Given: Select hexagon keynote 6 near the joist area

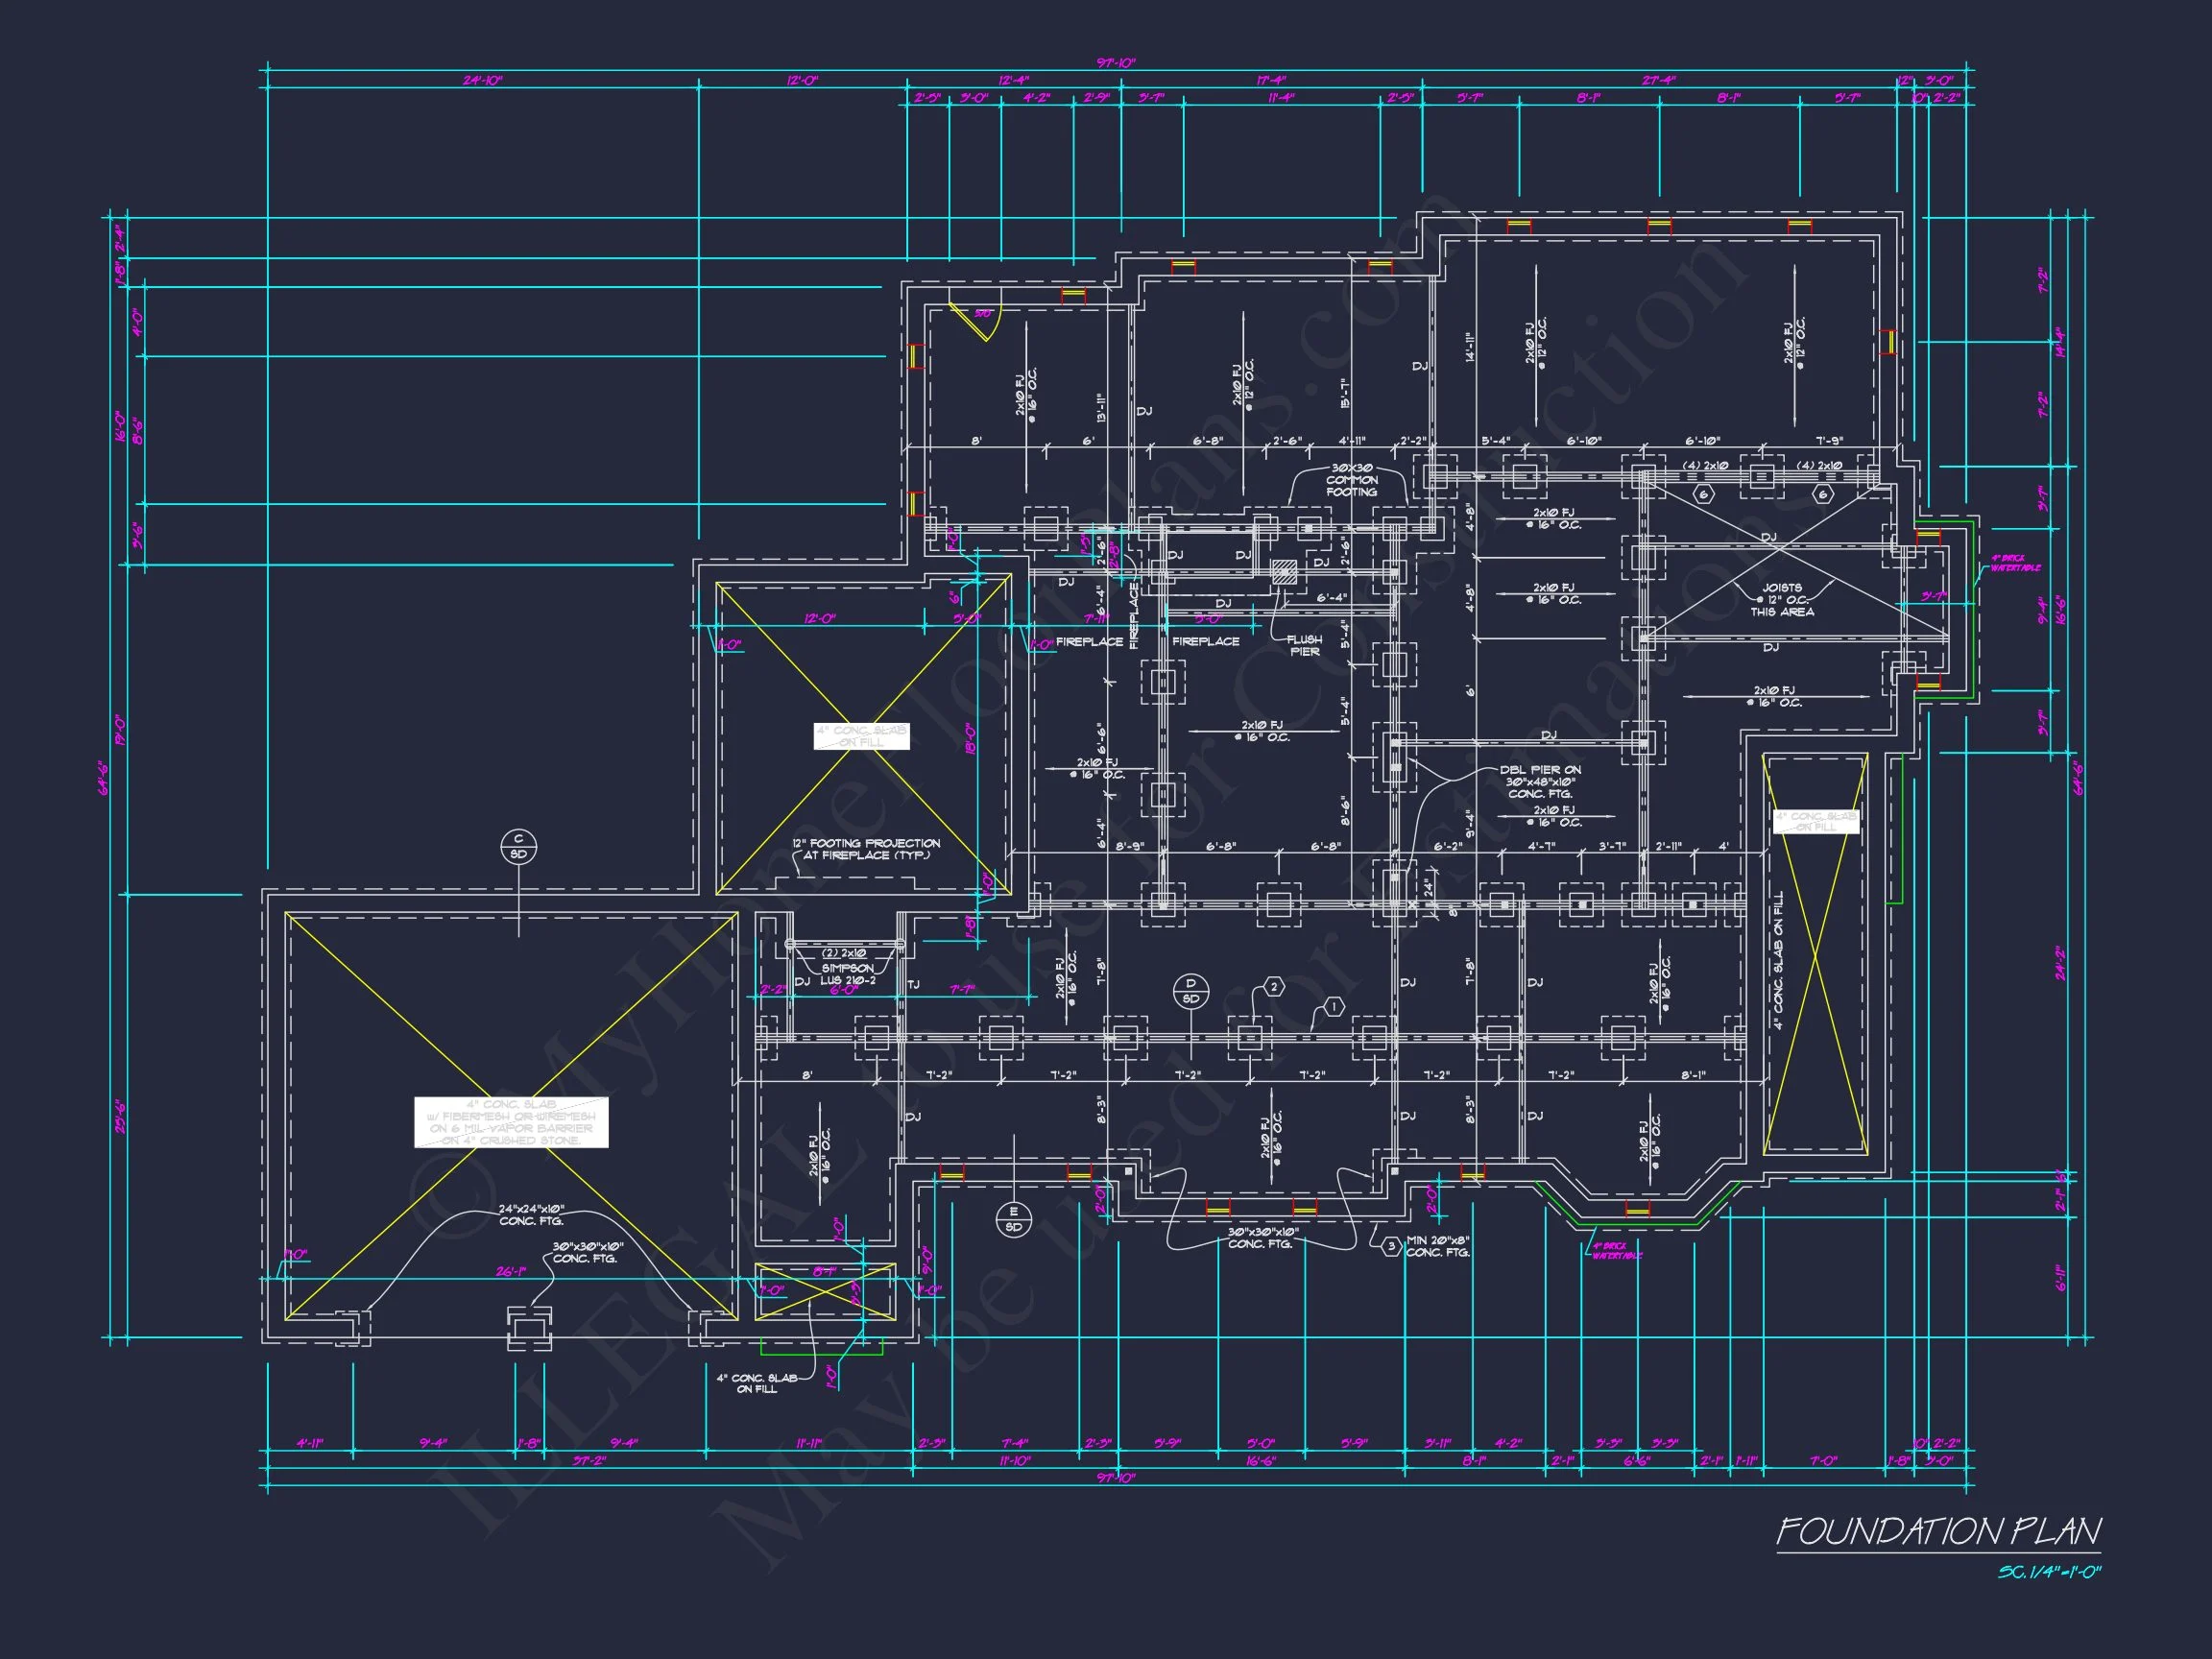Looking at the screenshot, I should point(1705,496).
